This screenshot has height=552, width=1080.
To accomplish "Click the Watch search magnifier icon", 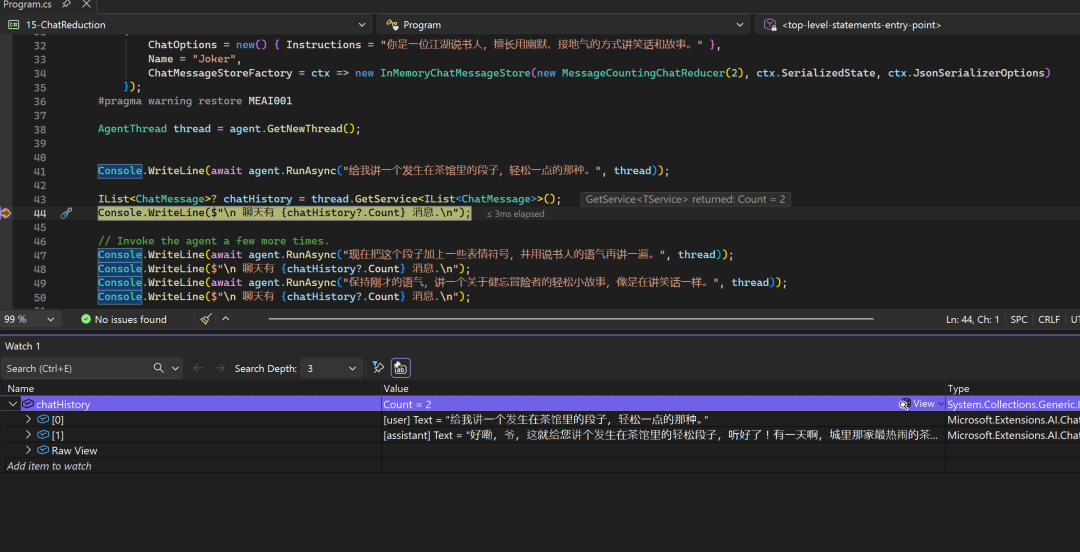I will 159,368.
